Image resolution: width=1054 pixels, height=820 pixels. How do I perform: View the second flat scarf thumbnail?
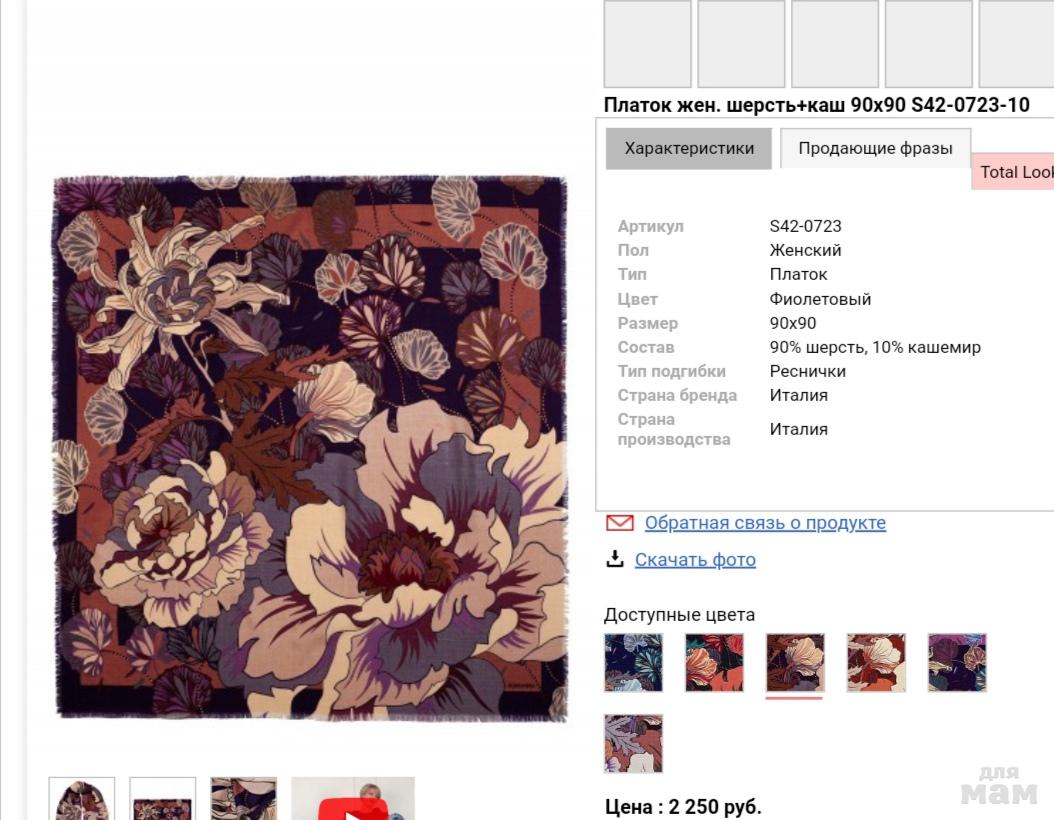163,798
